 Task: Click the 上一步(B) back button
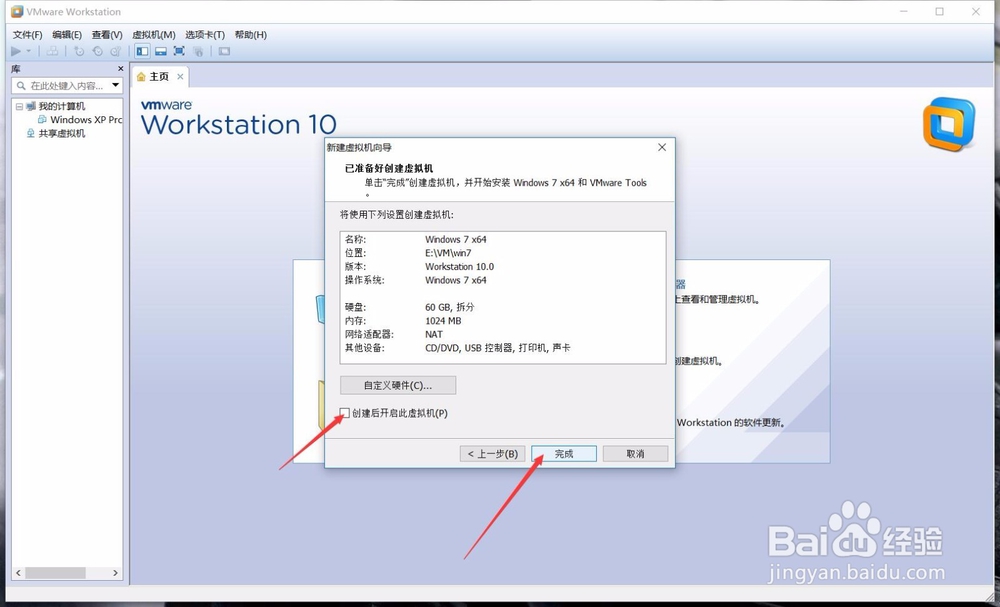click(492, 454)
